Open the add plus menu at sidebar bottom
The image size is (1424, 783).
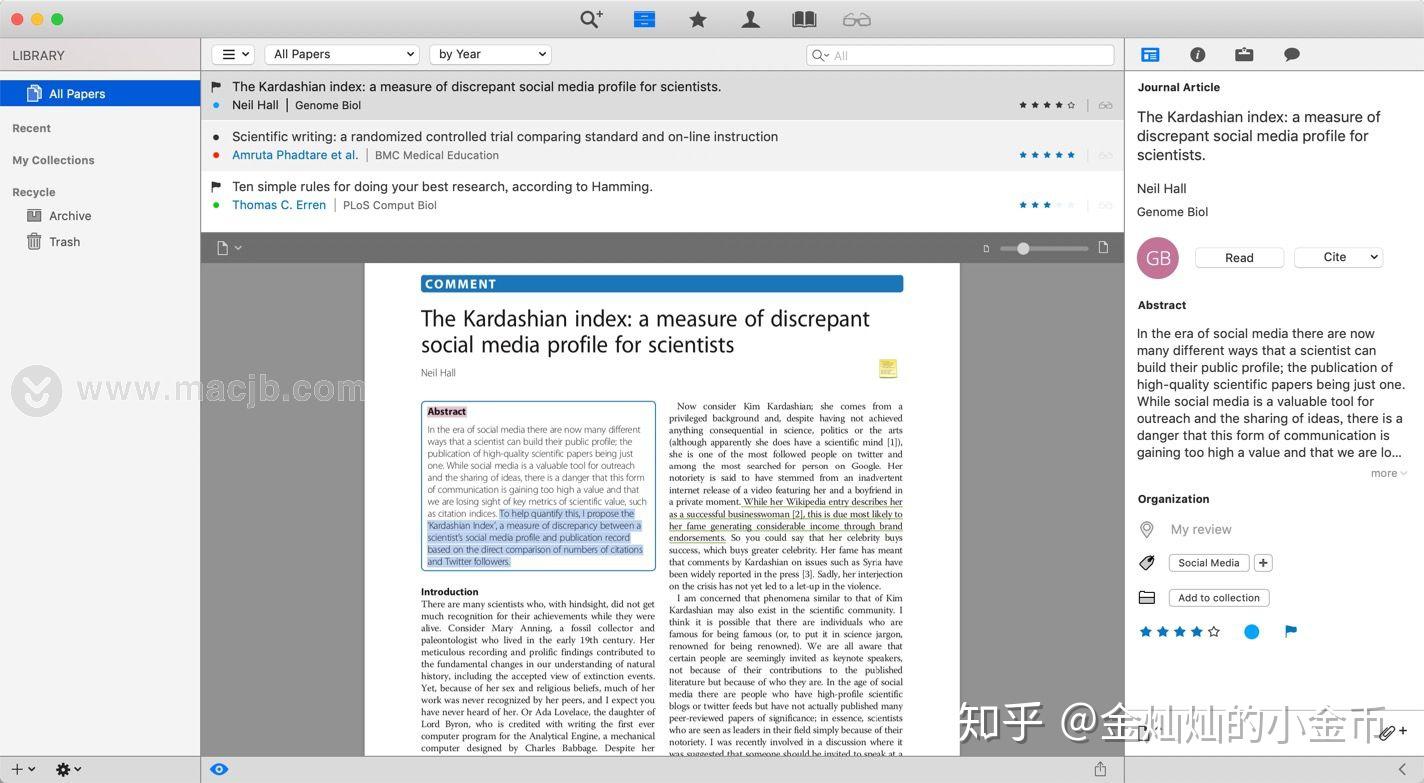pos(23,769)
